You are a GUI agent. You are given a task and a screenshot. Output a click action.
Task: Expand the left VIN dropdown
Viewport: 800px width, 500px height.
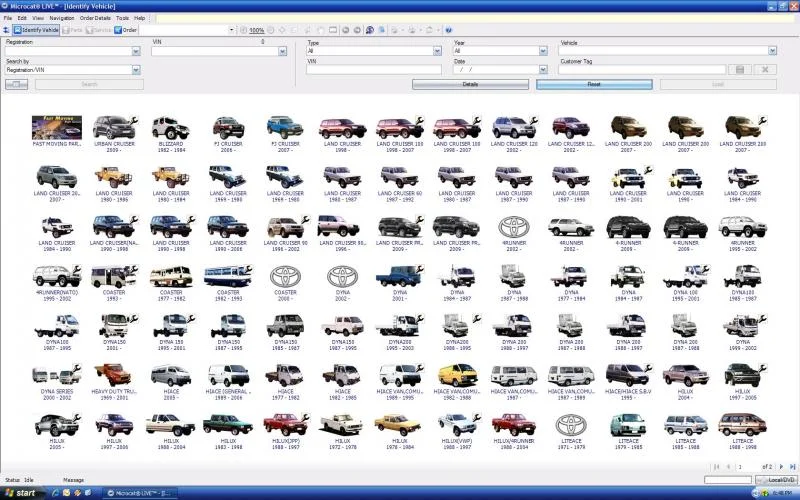pos(282,52)
